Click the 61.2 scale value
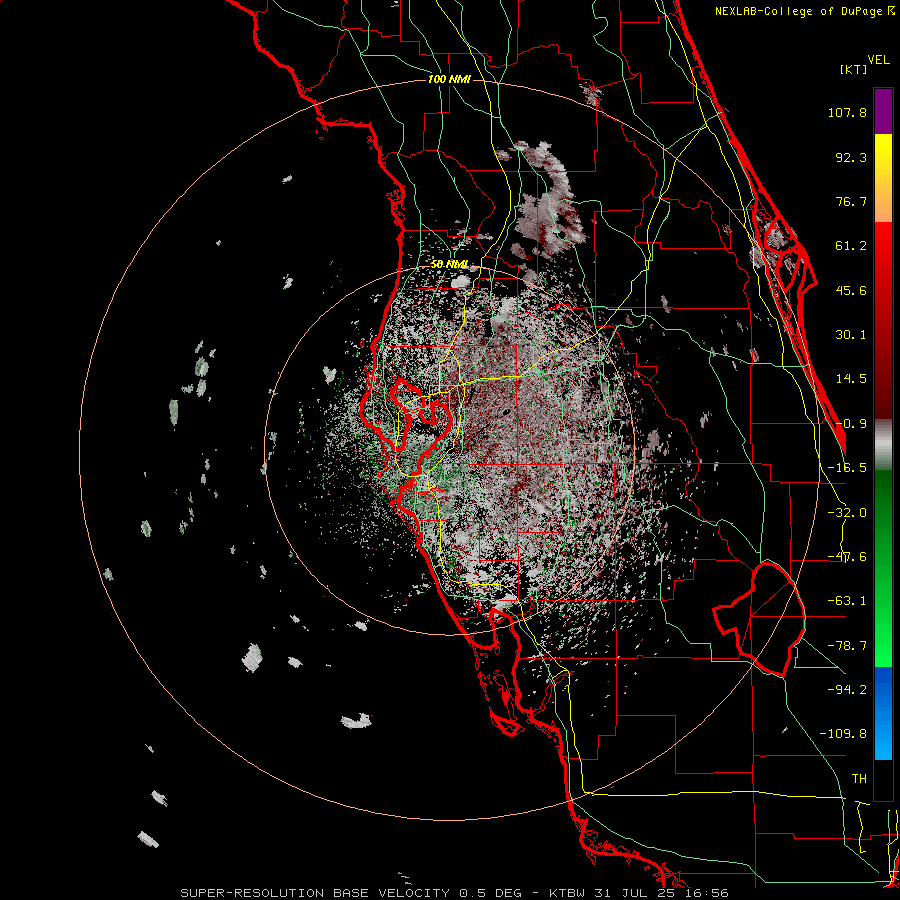The width and height of the screenshot is (900, 900). [851, 246]
